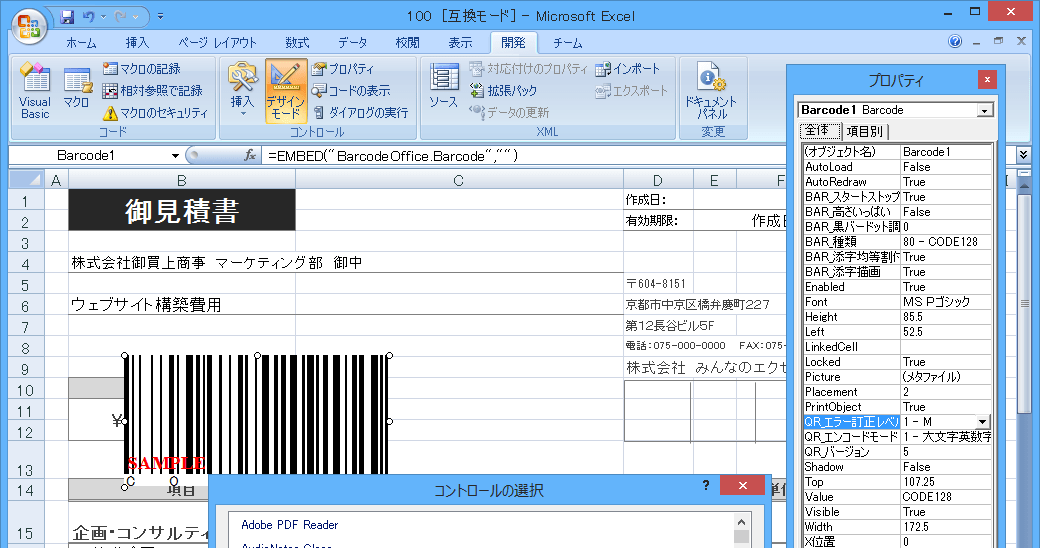
Task: Open QR error correction level dropdown
Action: [x=982, y=422]
